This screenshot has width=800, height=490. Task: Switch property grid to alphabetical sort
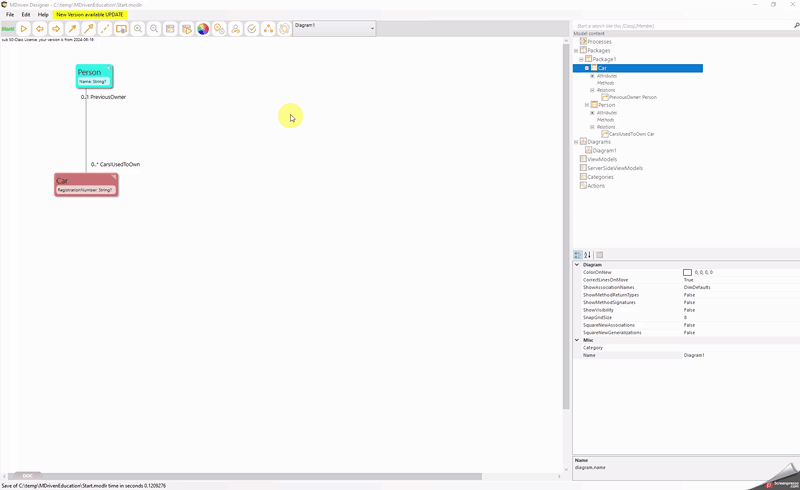[x=588, y=255]
